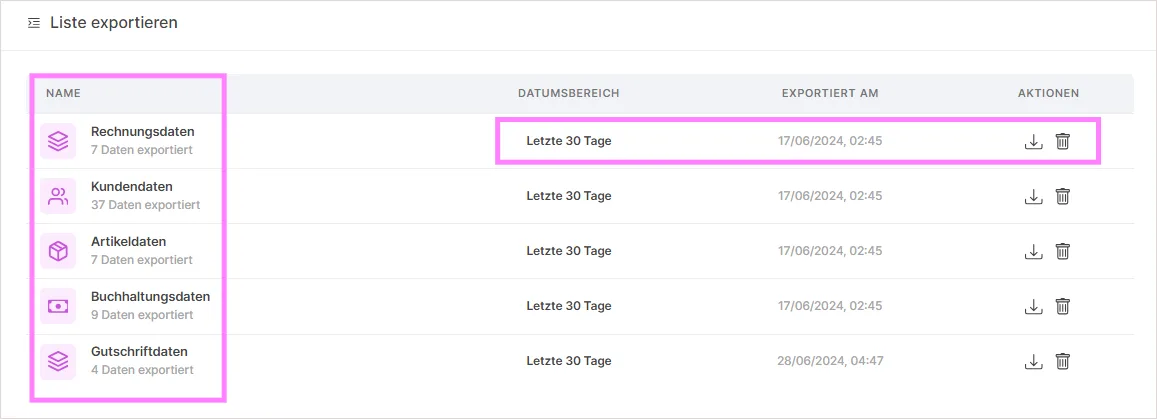Download the Buchhaltungsdaten export
Image resolution: width=1157 pixels, height=419 pixels.
click(1034, 306)
